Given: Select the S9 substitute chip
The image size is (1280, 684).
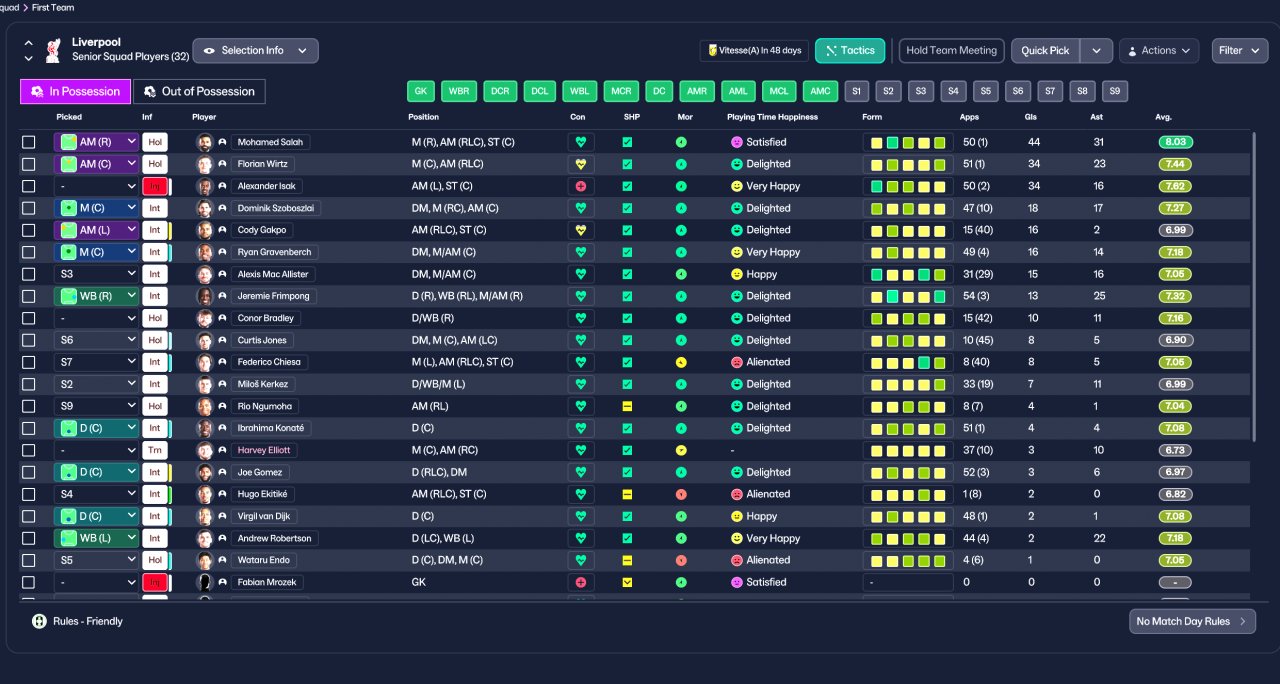Looking at the screenshot, I should (x=1115, y=91).
